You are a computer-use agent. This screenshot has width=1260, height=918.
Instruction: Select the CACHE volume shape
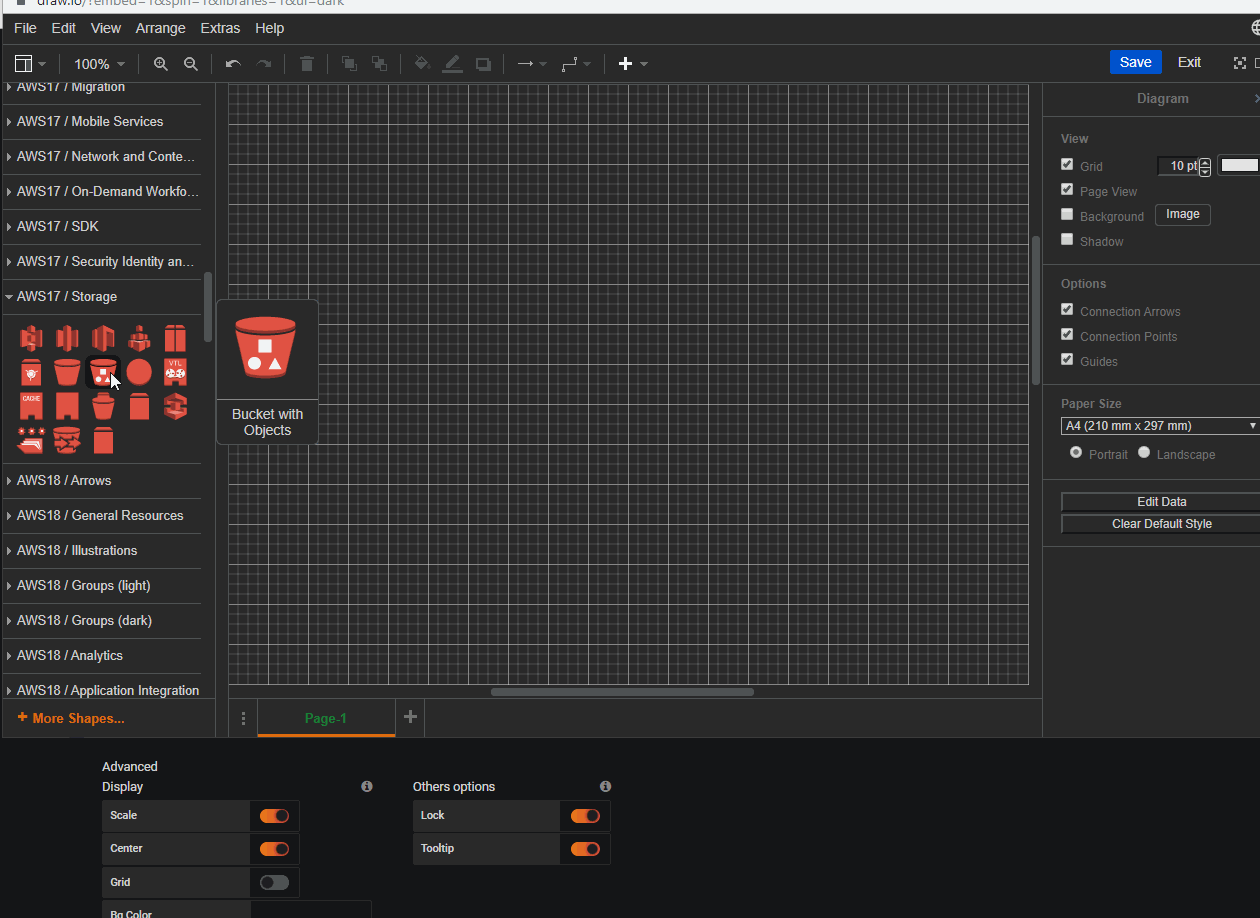[x=31, y=405]
